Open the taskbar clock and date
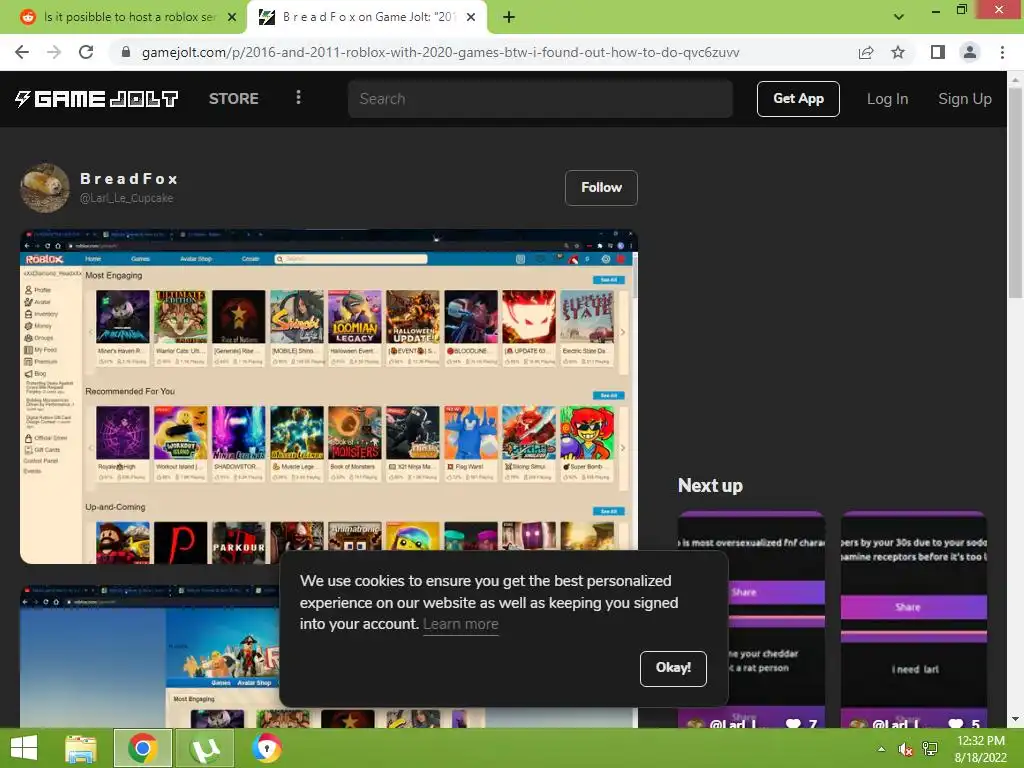This screenshot has height=768, width=1024. 980,749
